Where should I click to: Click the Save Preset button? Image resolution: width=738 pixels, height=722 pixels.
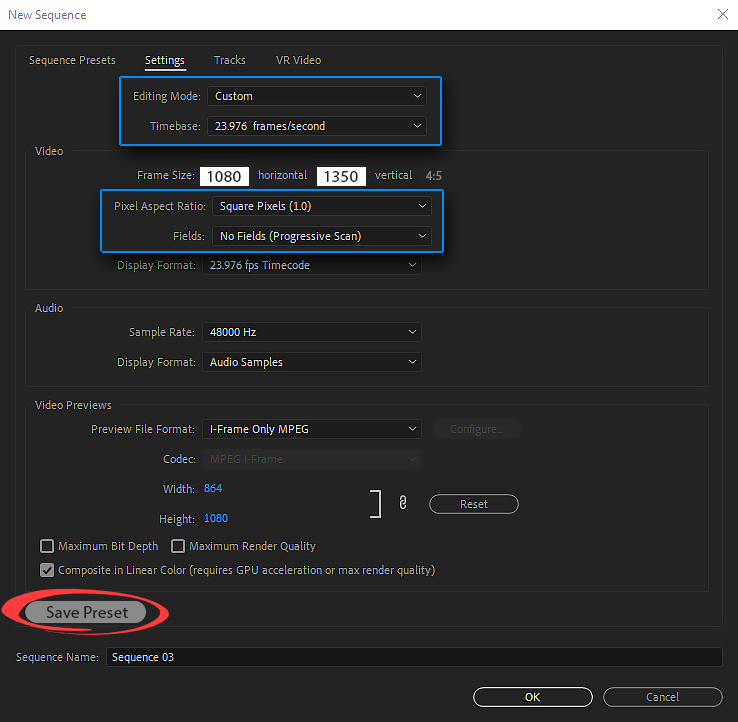[86, 612]
